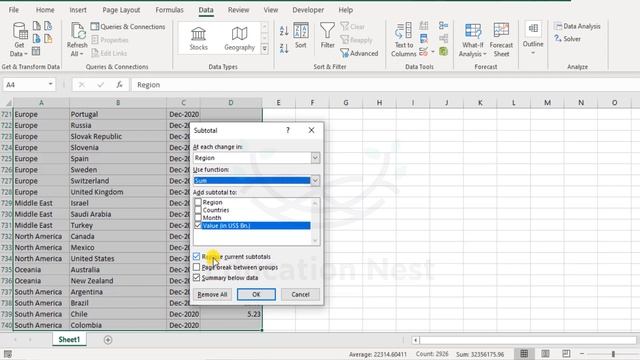640x360 pixels.
Task: Open the Developer tab
Action: pos(308,10)
